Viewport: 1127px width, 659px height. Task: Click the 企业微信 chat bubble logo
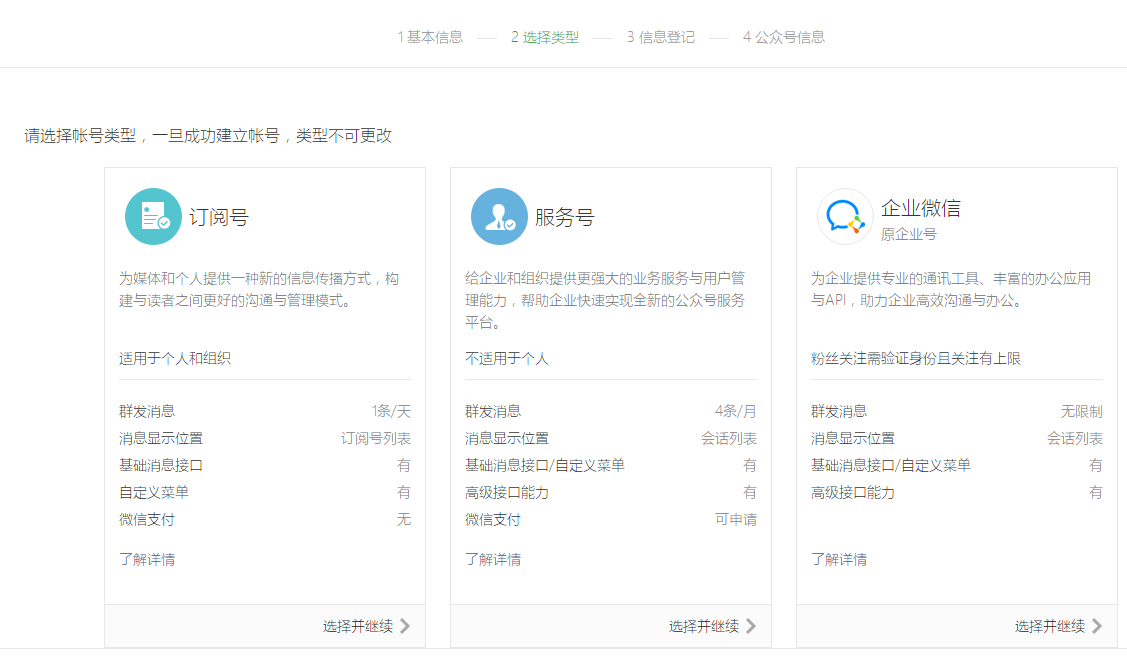845,215
